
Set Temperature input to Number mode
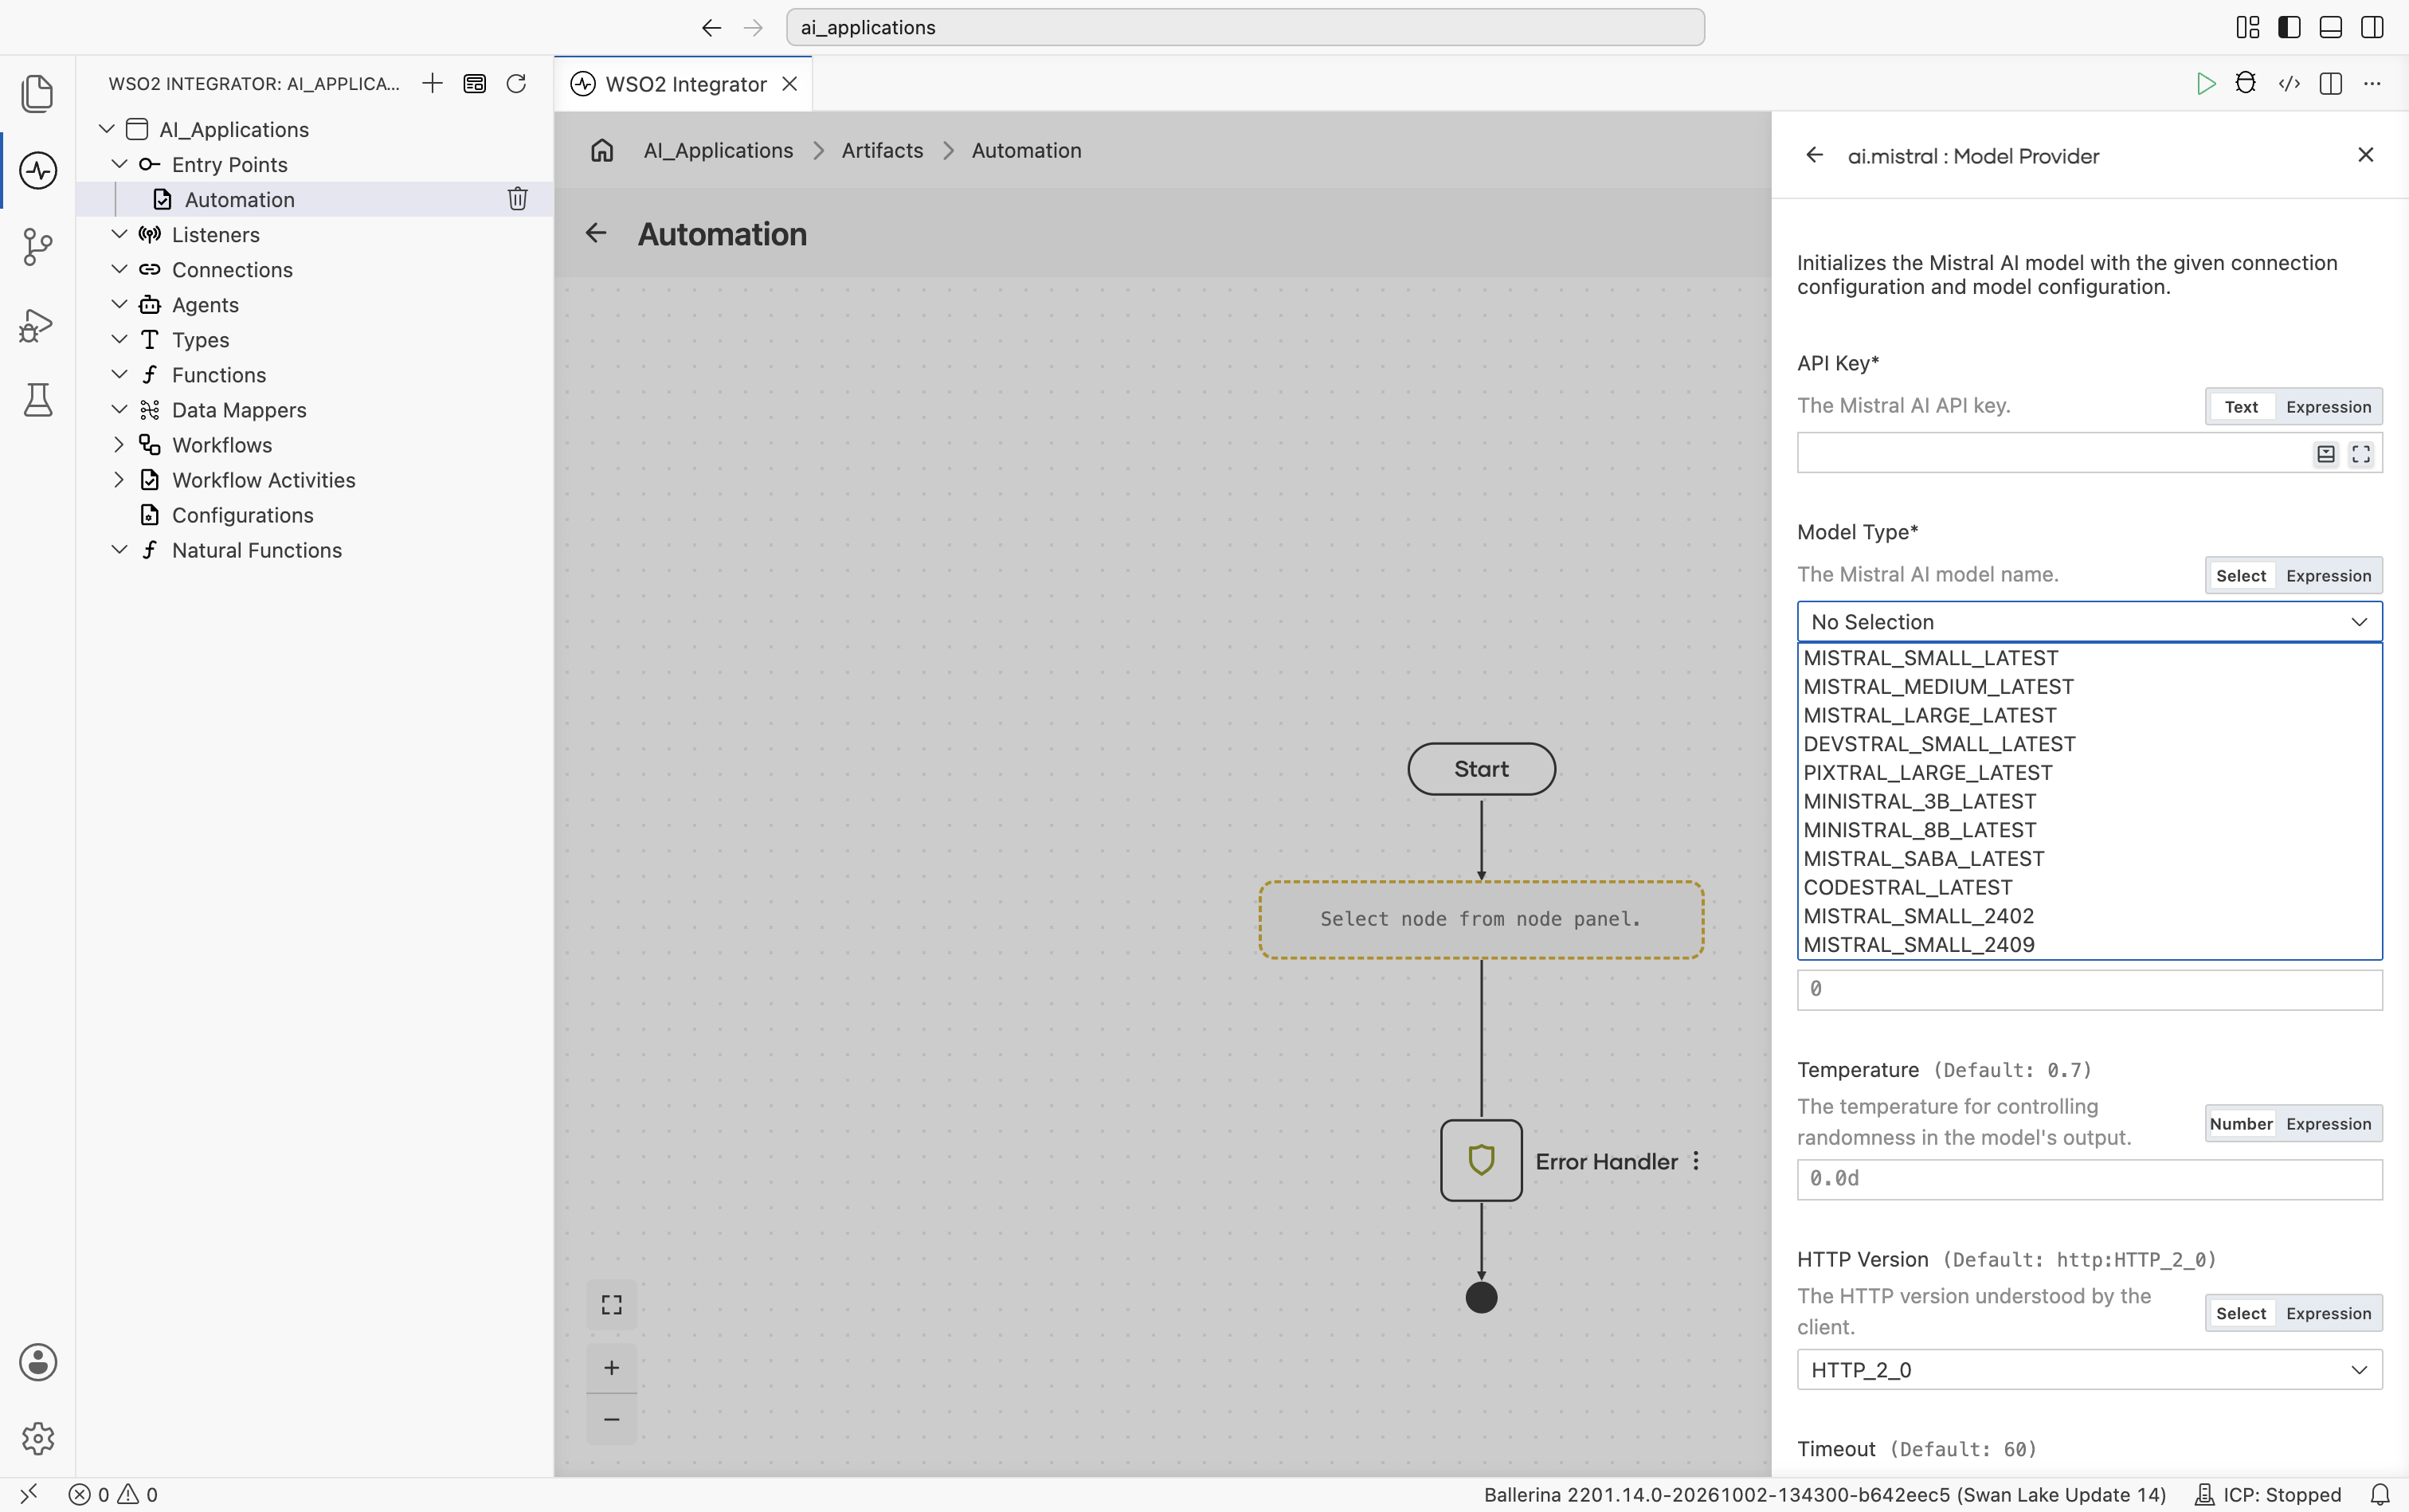(2241, 1124)
